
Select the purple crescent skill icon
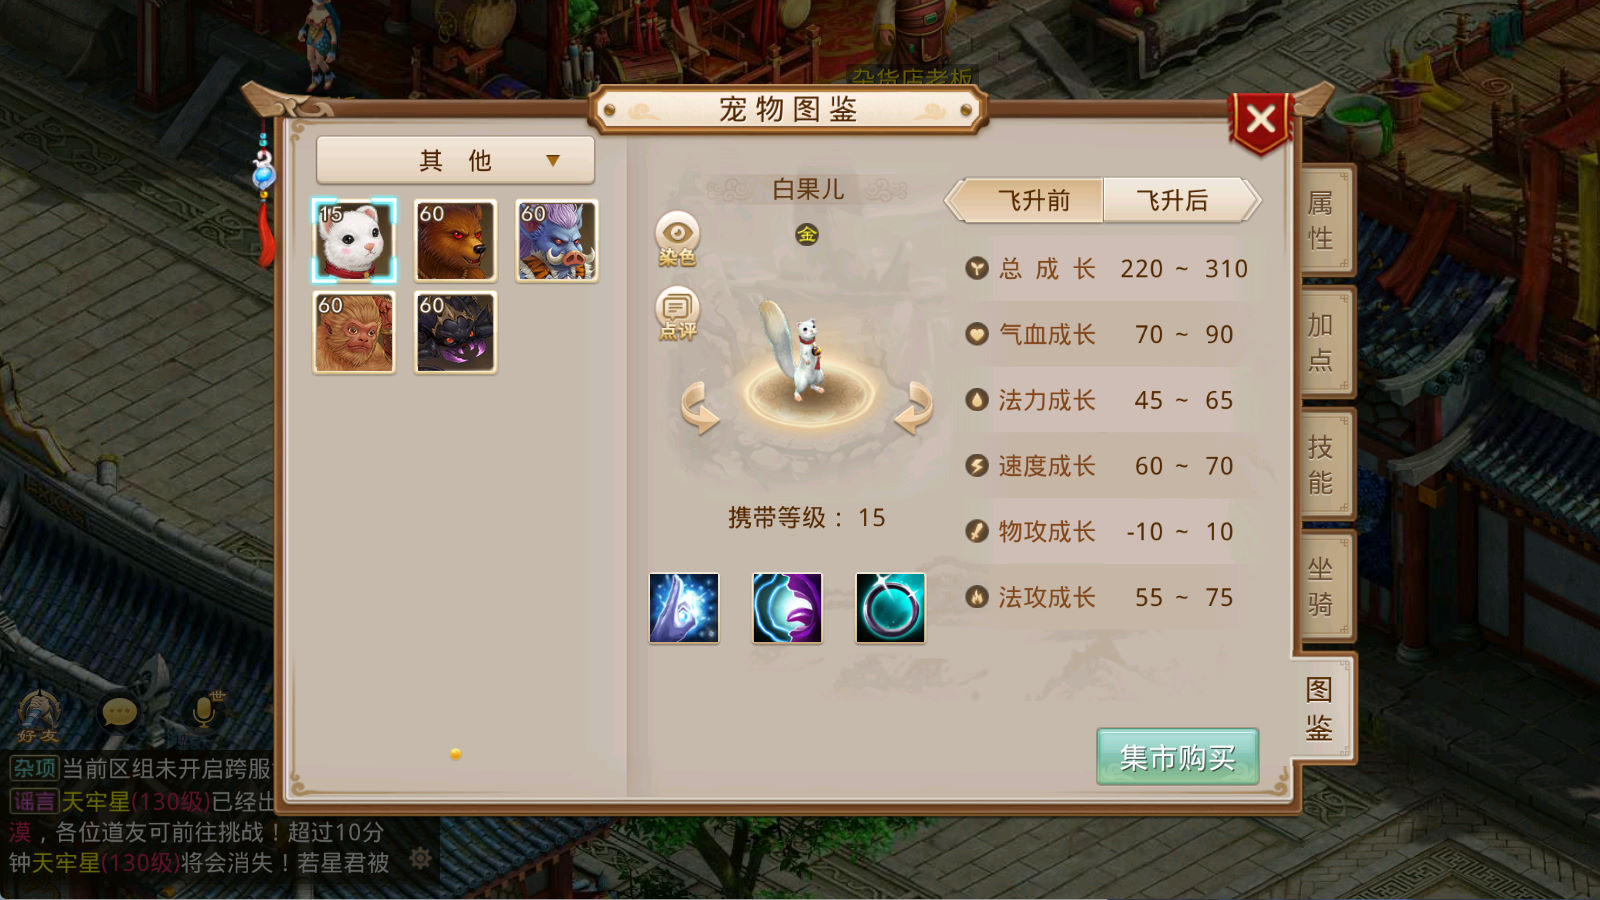787,608
